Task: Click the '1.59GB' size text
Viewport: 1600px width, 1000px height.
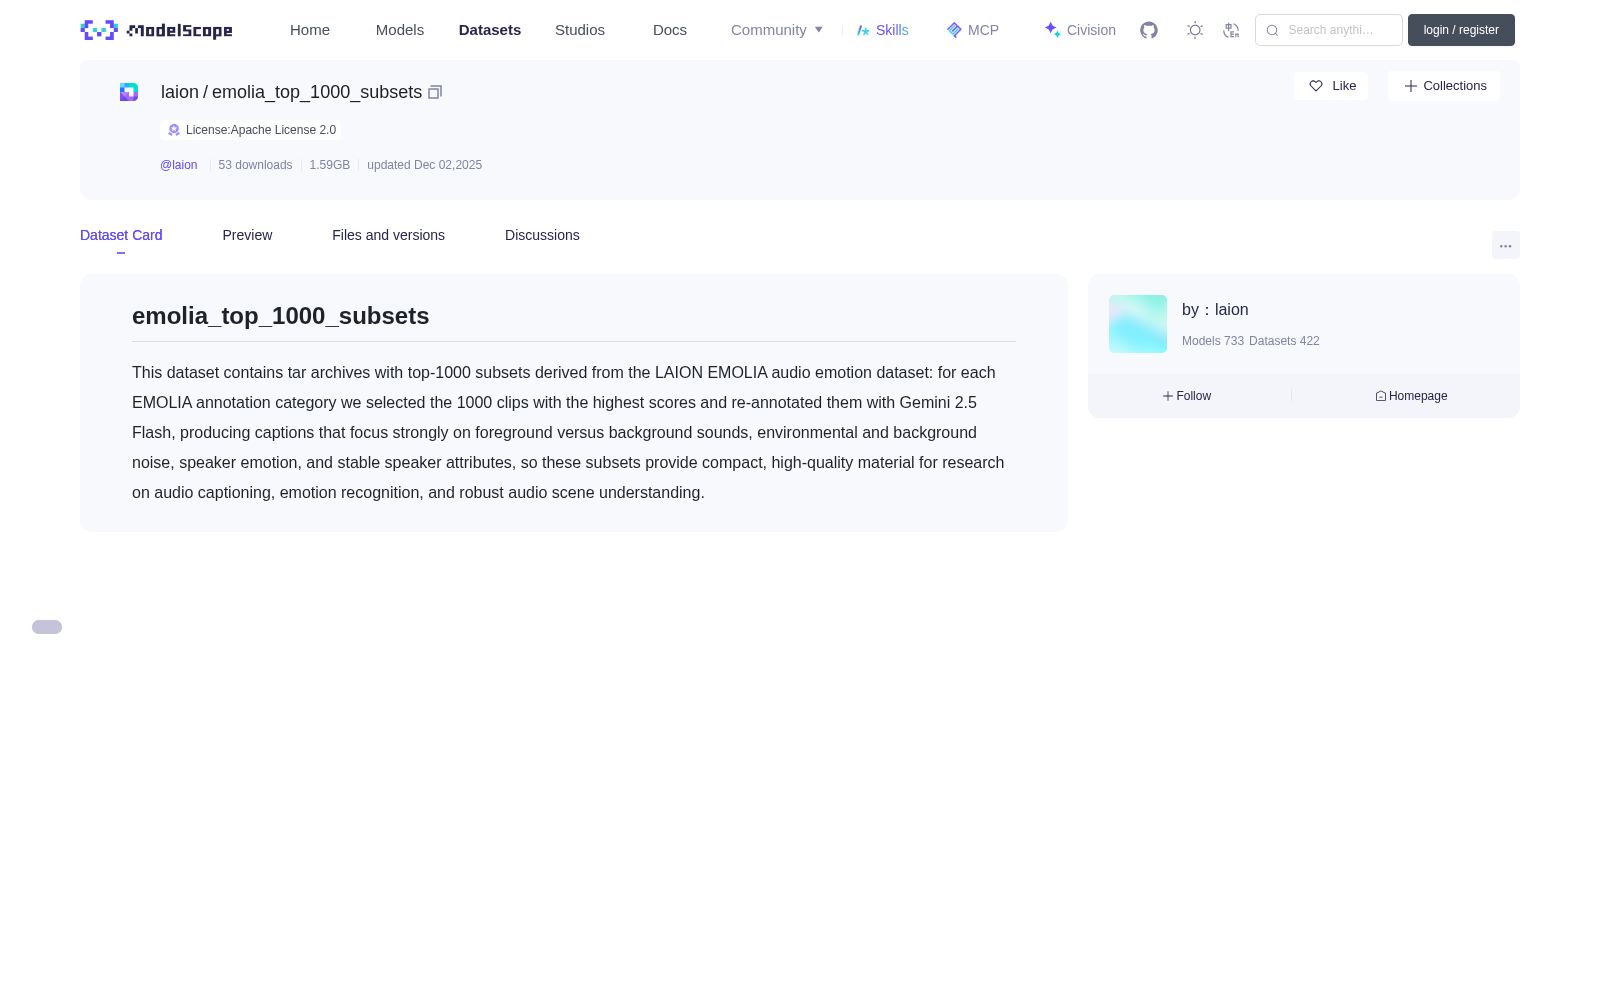Action: 330,165
